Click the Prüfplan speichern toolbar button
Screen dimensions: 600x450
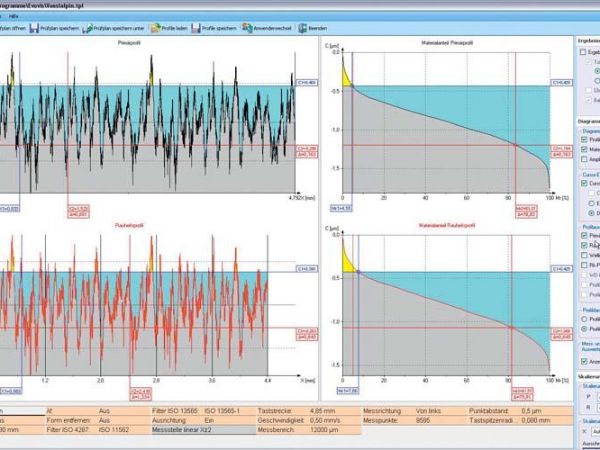[x=54, y=28]
